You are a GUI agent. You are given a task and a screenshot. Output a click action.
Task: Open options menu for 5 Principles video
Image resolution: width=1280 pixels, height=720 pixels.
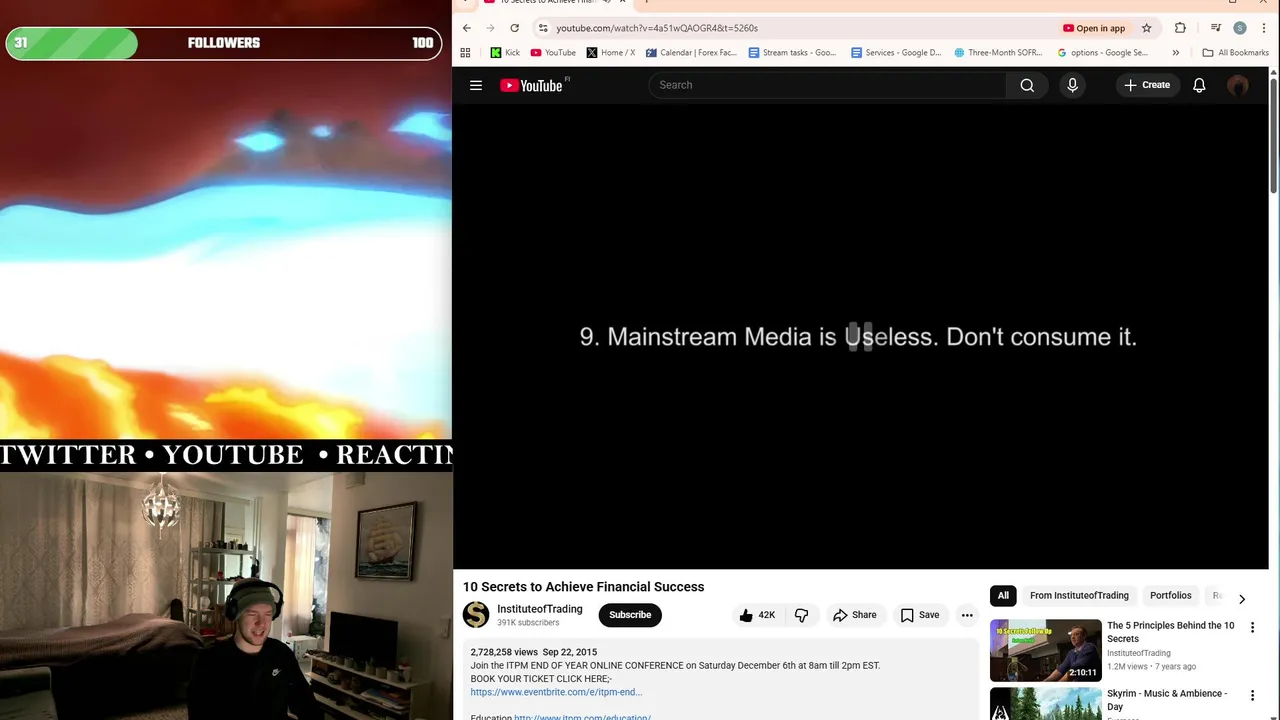[x=1252, y=627]
